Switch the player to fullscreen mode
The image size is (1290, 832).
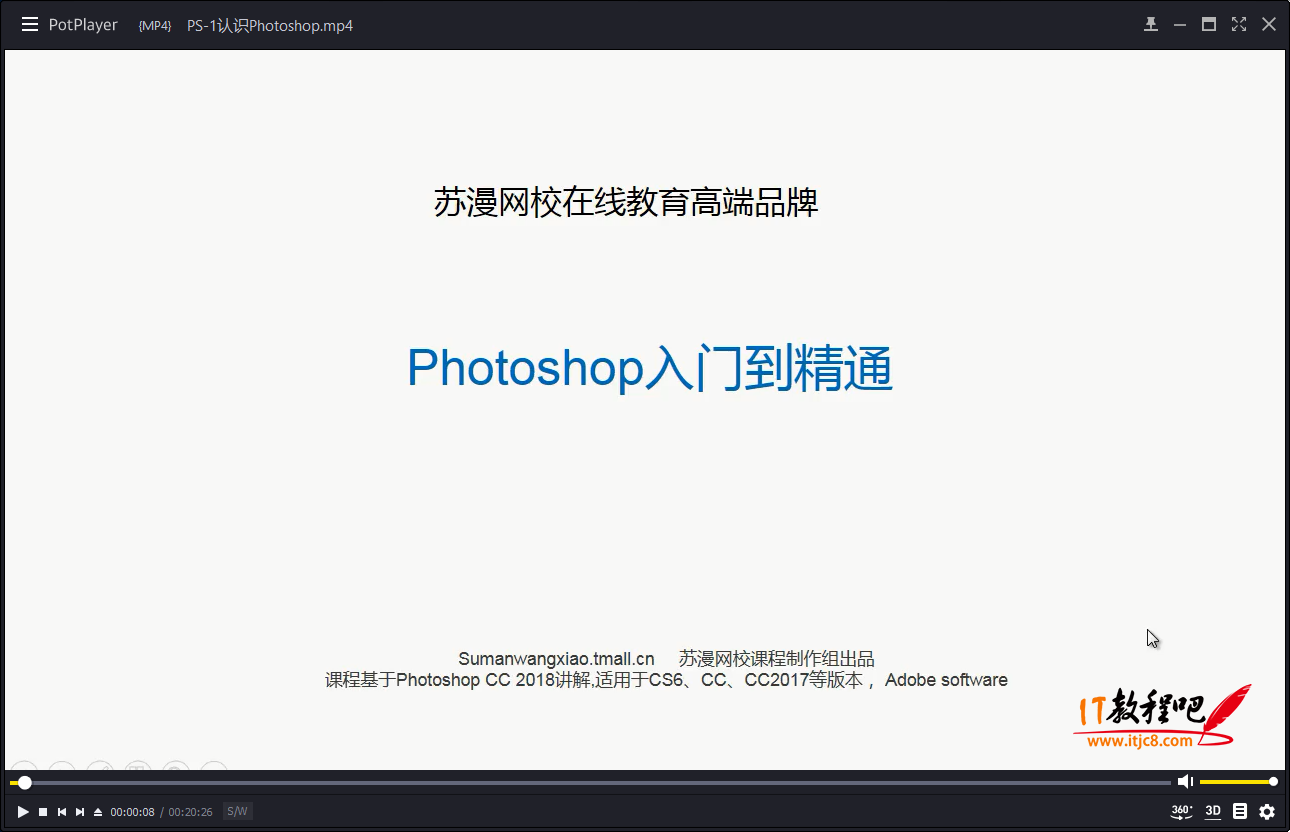click(x=1239, y=25)
